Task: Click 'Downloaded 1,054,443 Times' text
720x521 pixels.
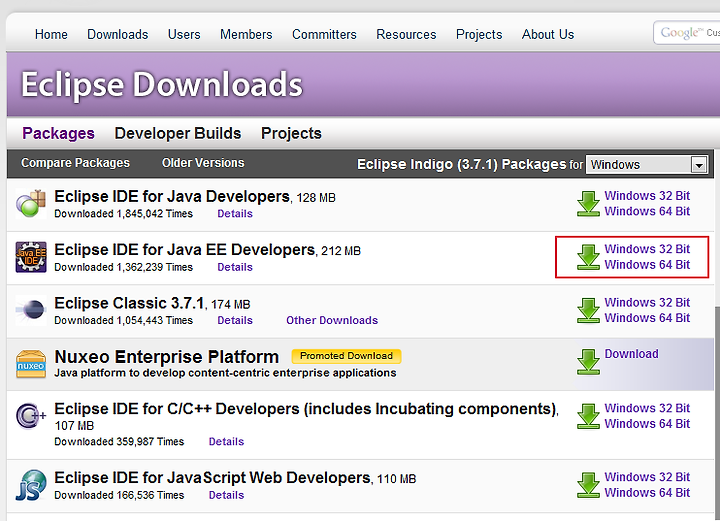Action: 124,320
